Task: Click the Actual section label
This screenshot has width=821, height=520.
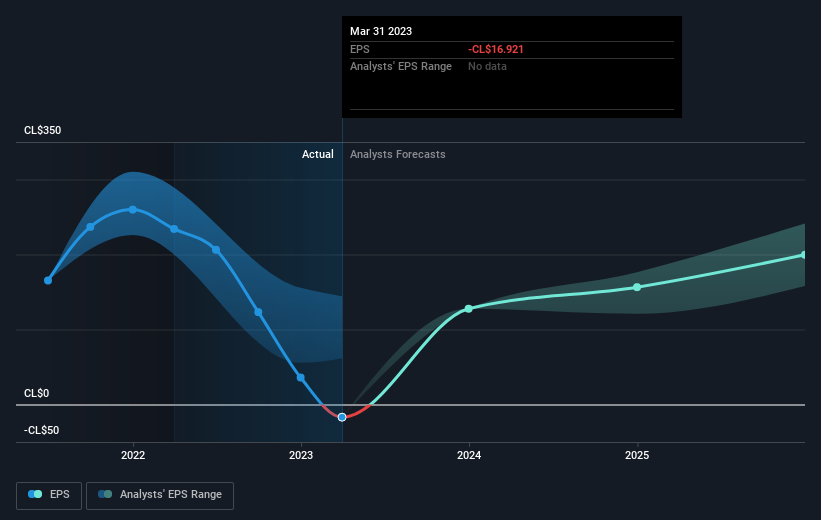Action: (317, 154)
